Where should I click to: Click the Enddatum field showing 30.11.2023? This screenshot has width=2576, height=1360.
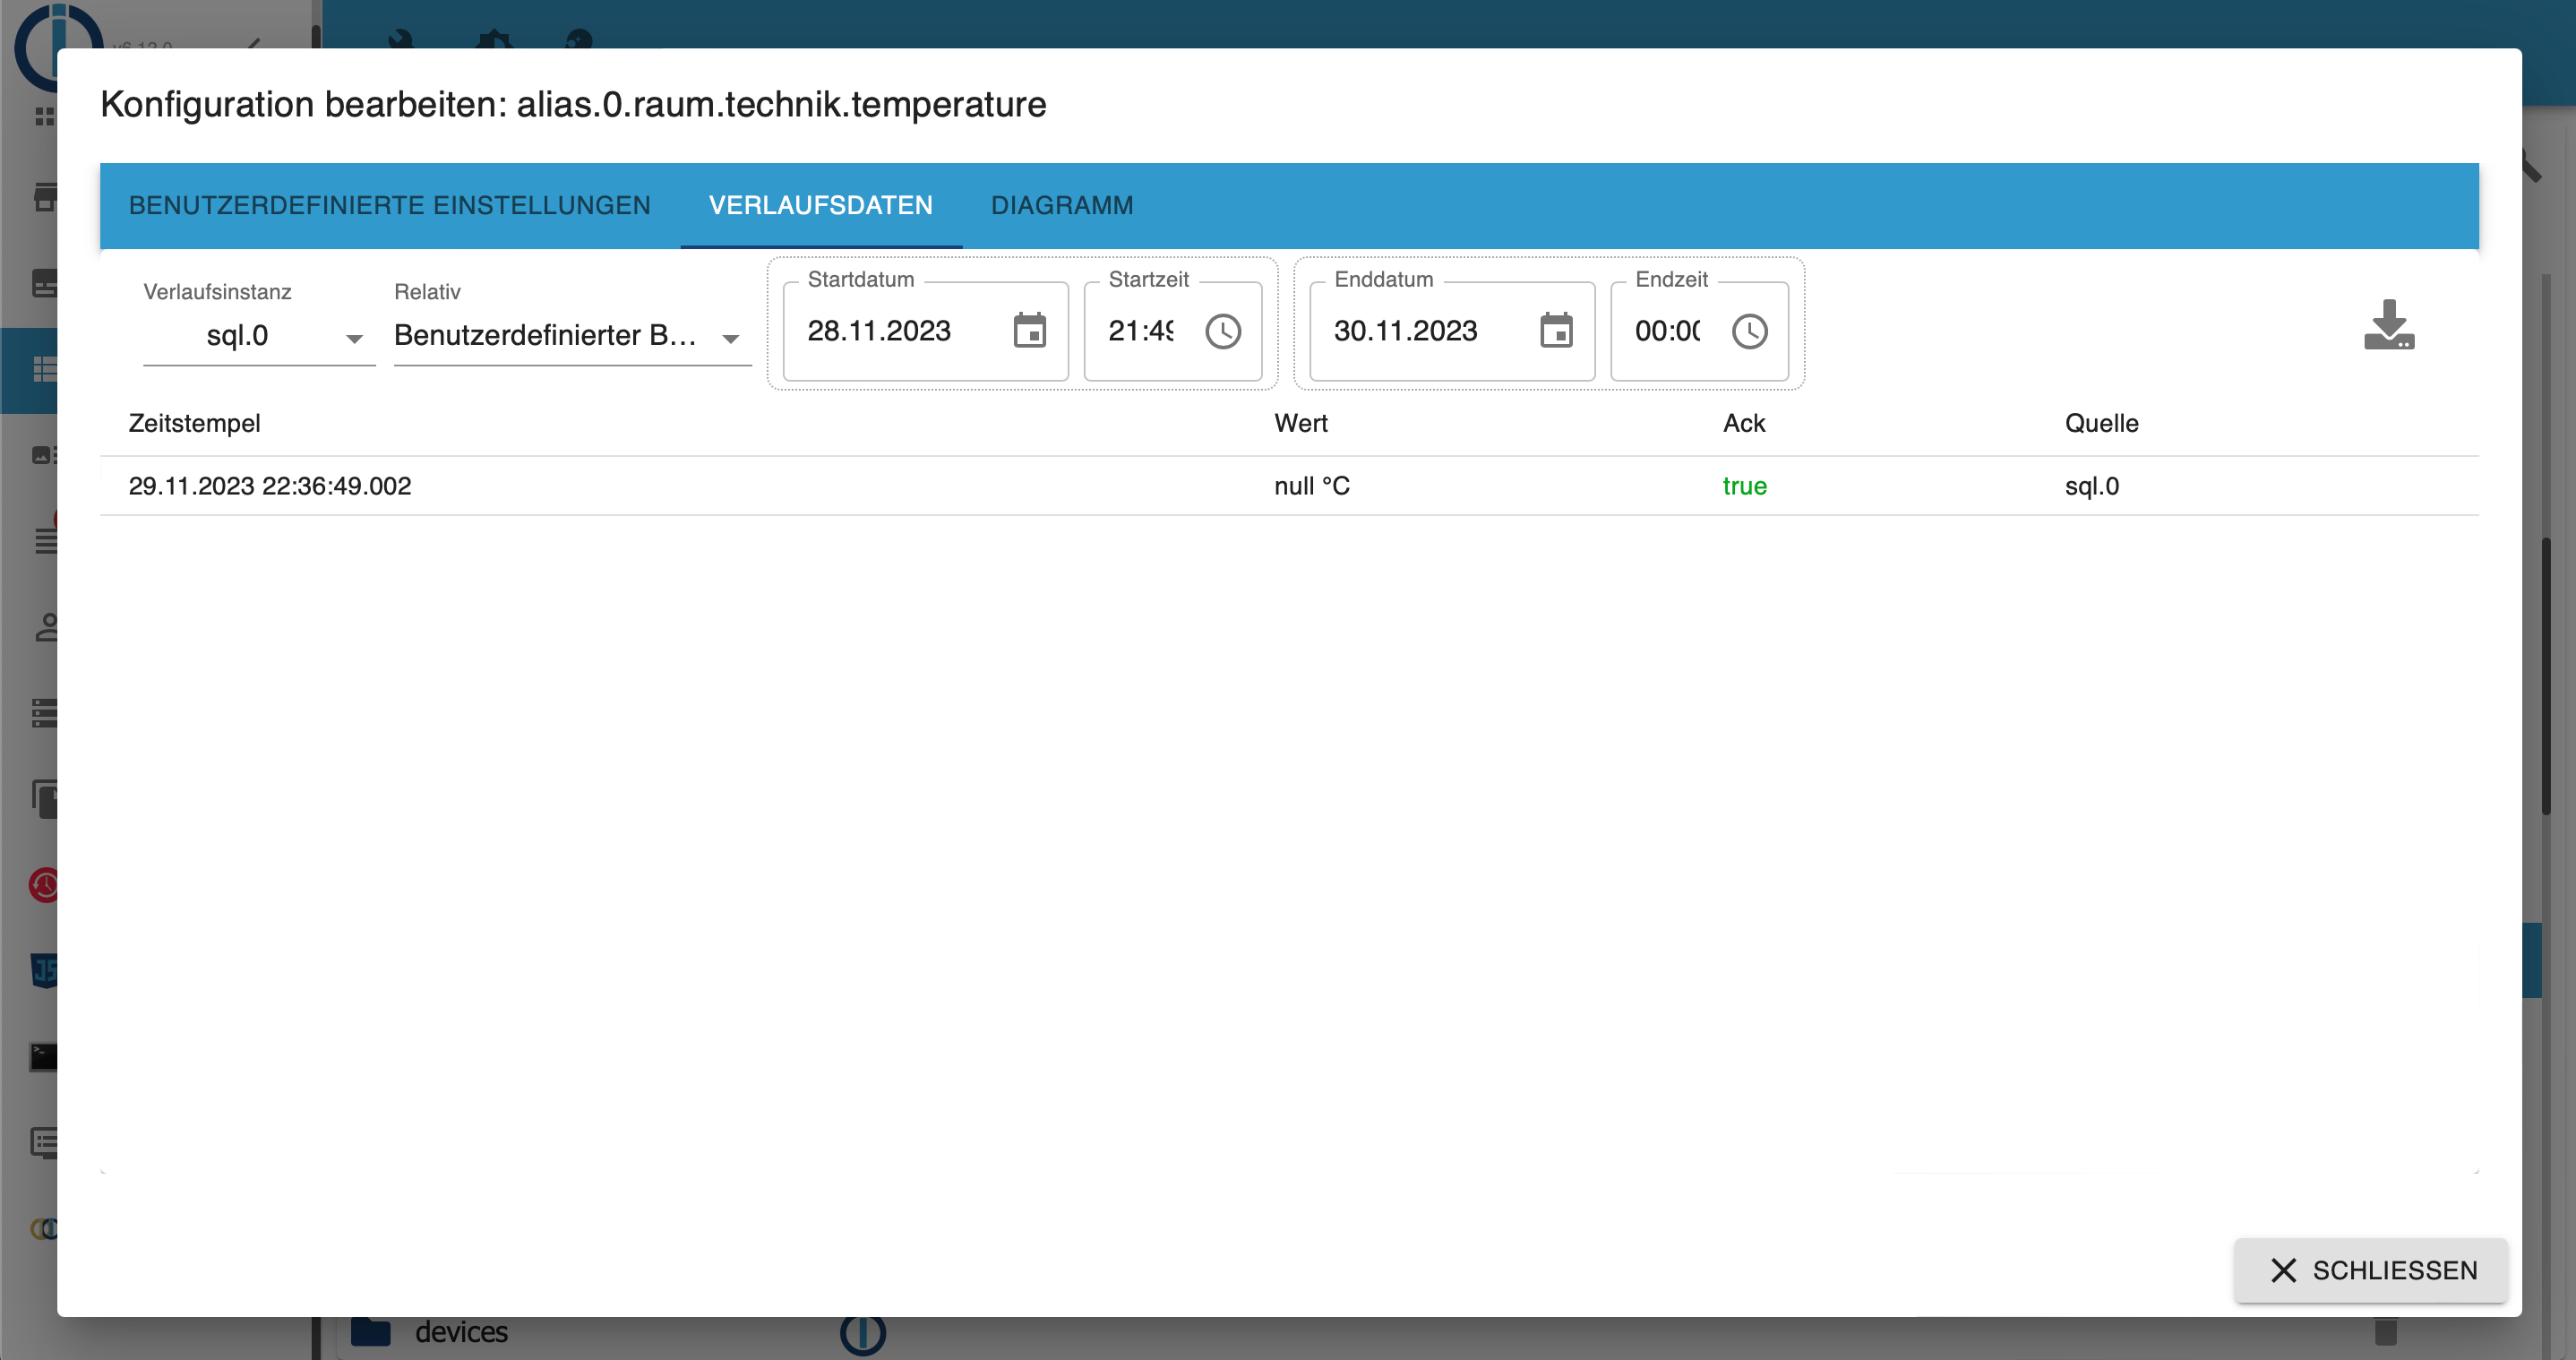[x=1405, y=331]
